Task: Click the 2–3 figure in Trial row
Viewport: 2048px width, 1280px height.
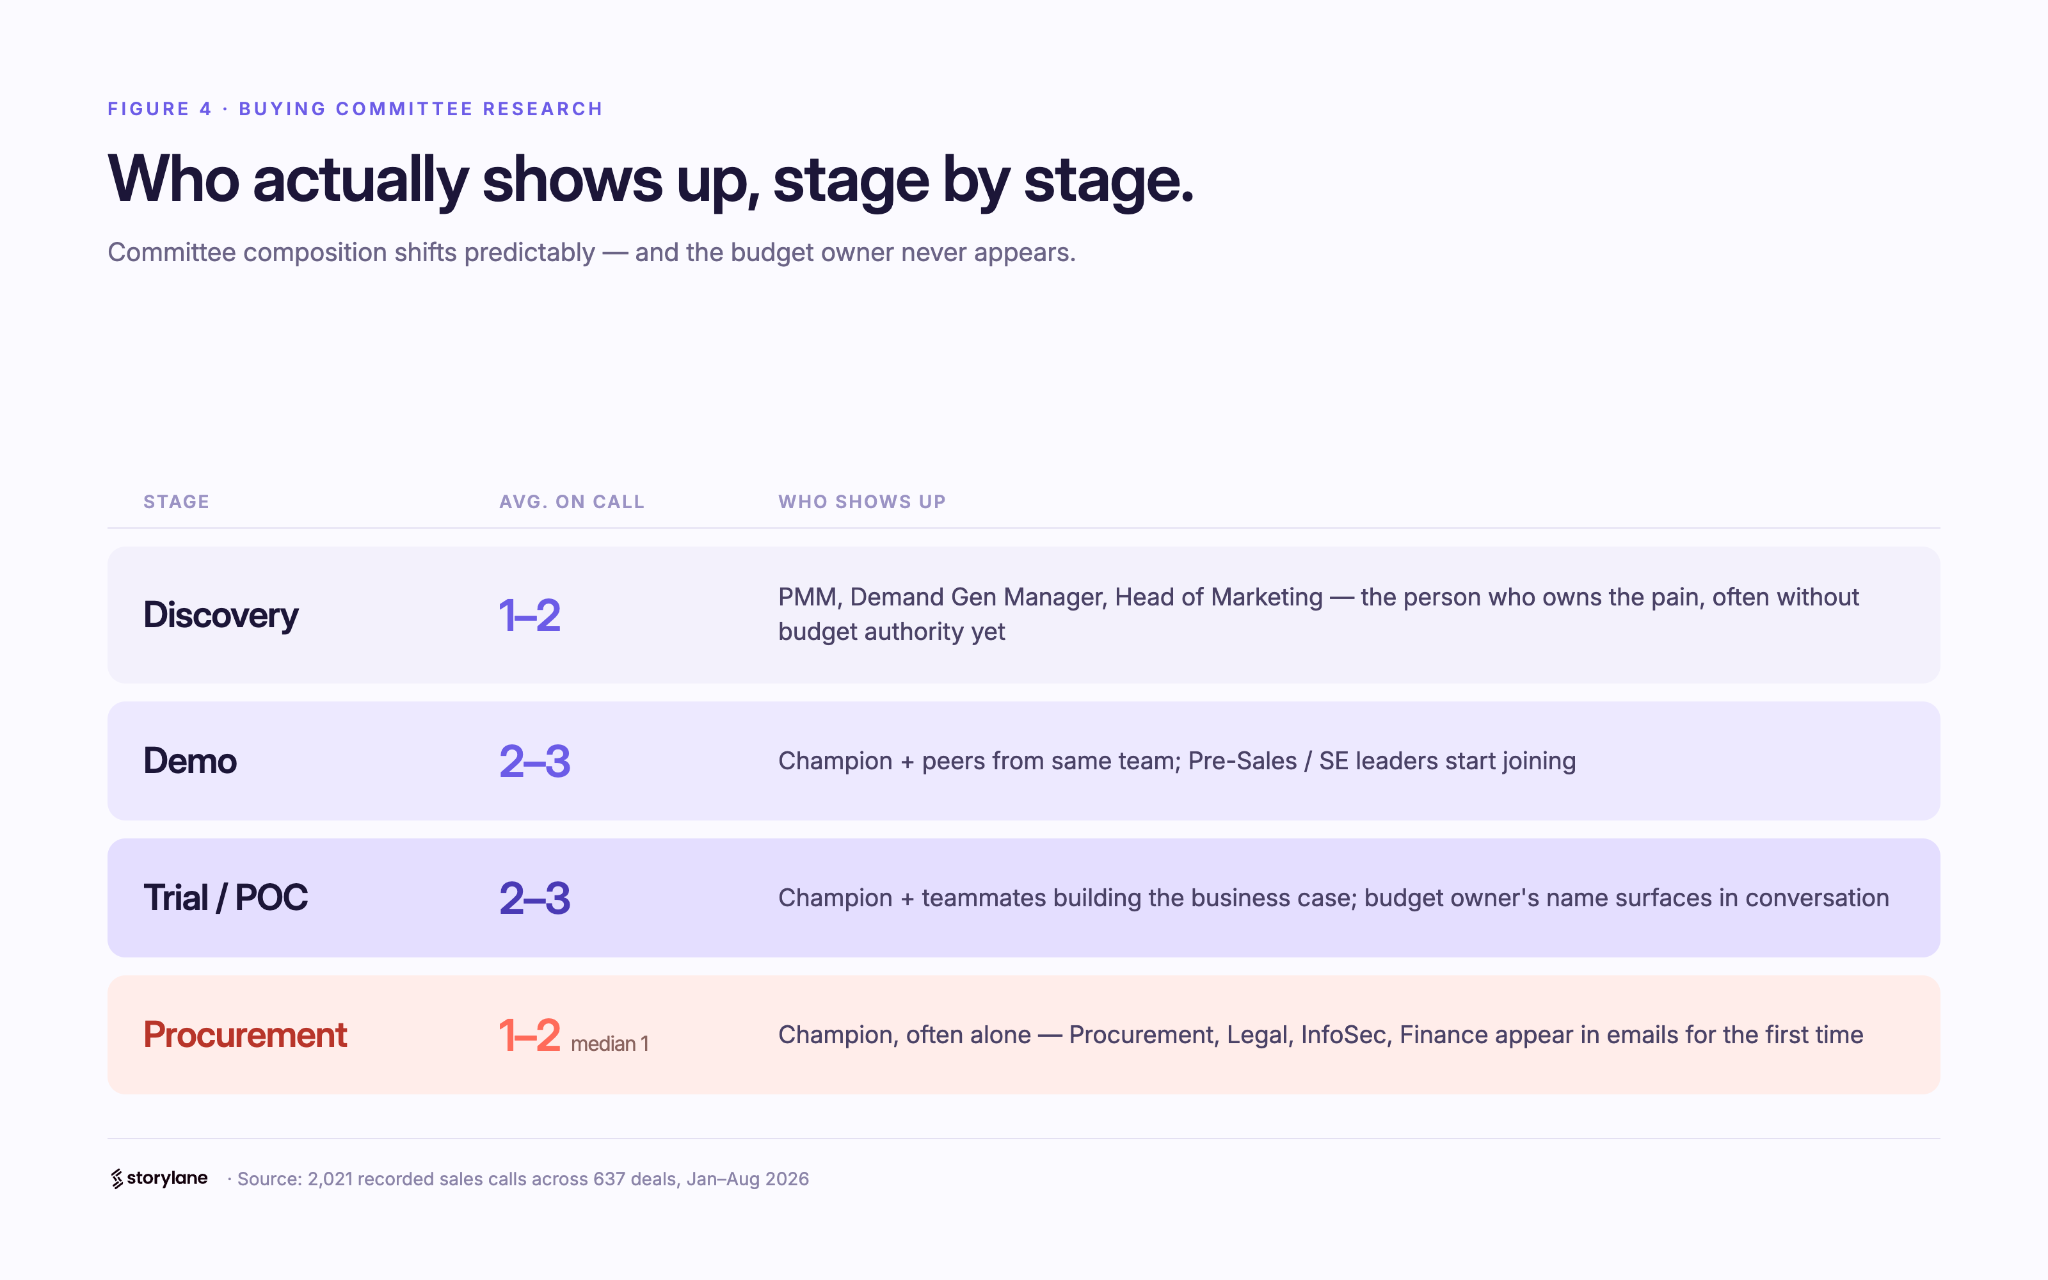Action: (x=535, y=898)
